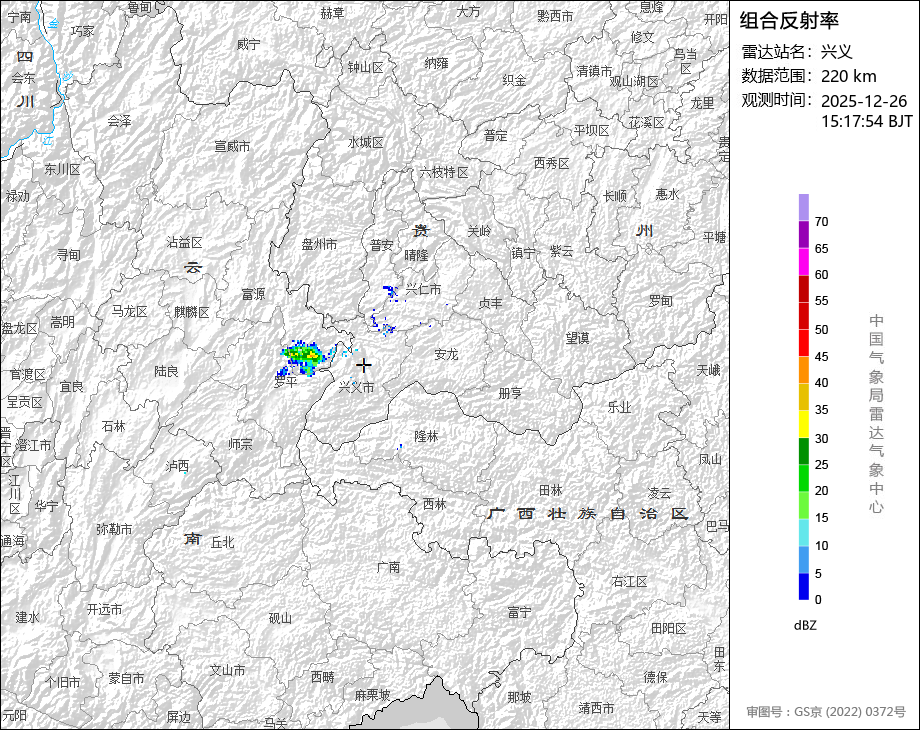Click the 马龙区 map label
The width and height of the screenshot is (920, 730).
(129, 311)
